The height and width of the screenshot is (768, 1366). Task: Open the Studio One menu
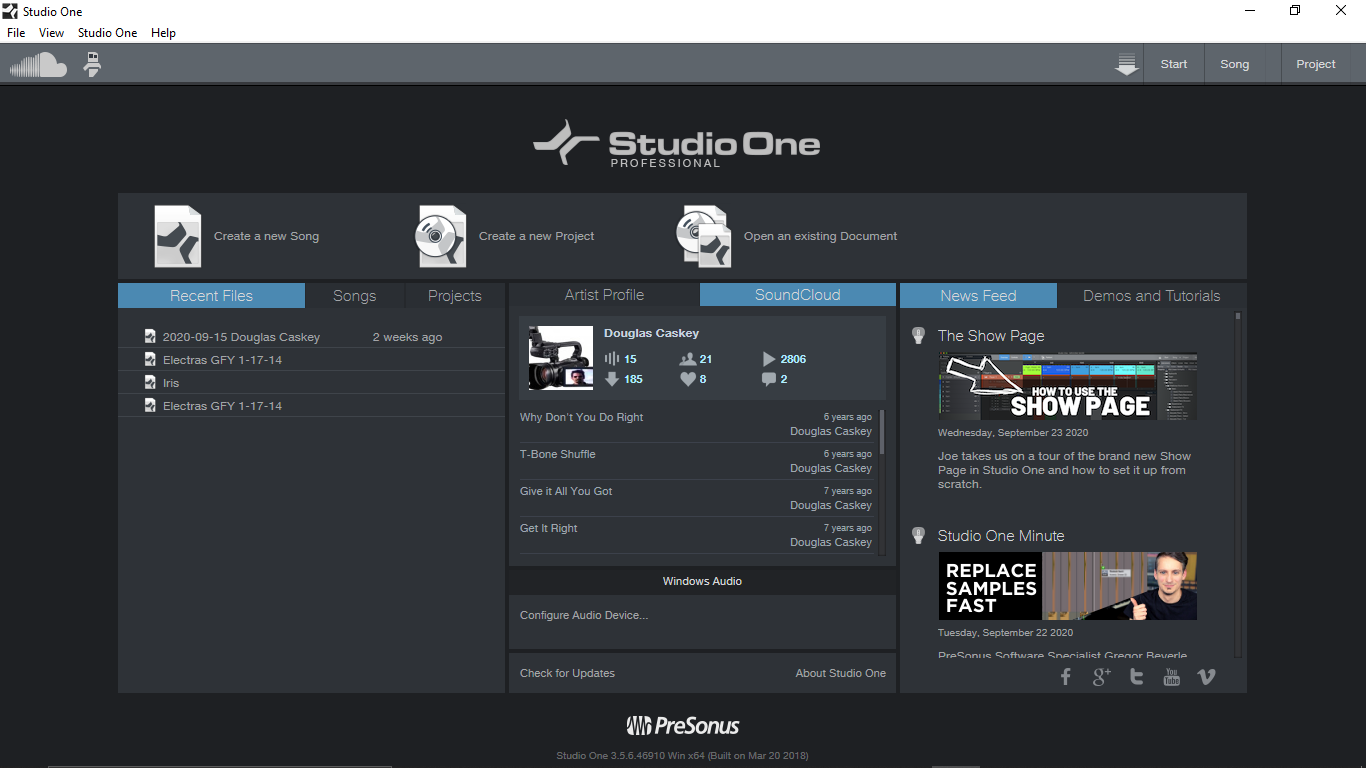[108, 33]
